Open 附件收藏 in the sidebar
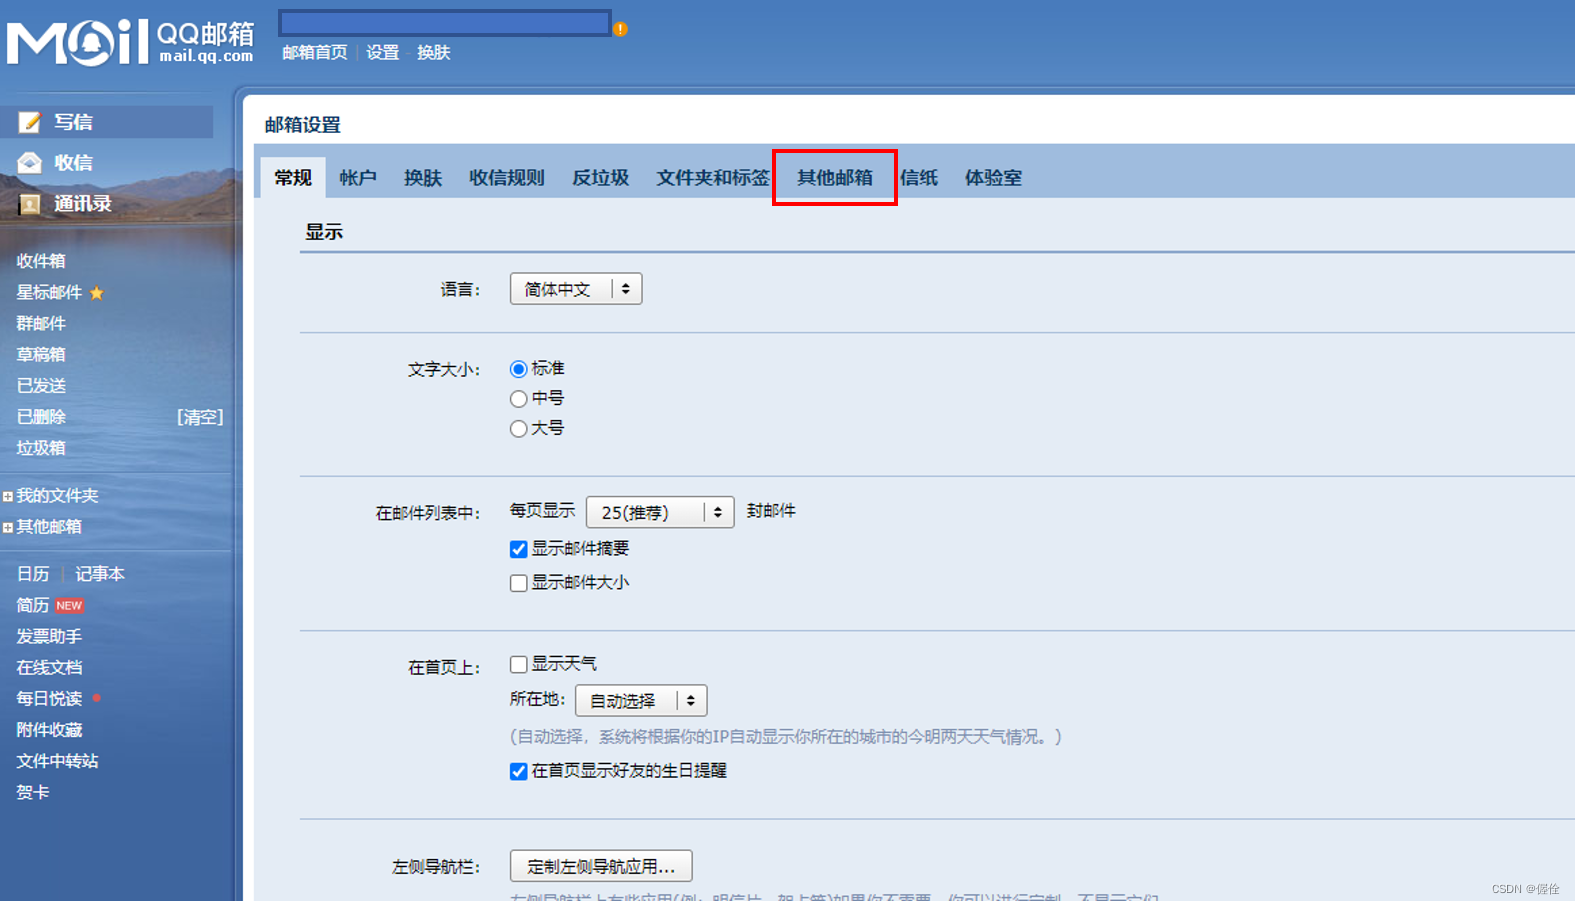The image size is (1575, 904). (49, 730)
